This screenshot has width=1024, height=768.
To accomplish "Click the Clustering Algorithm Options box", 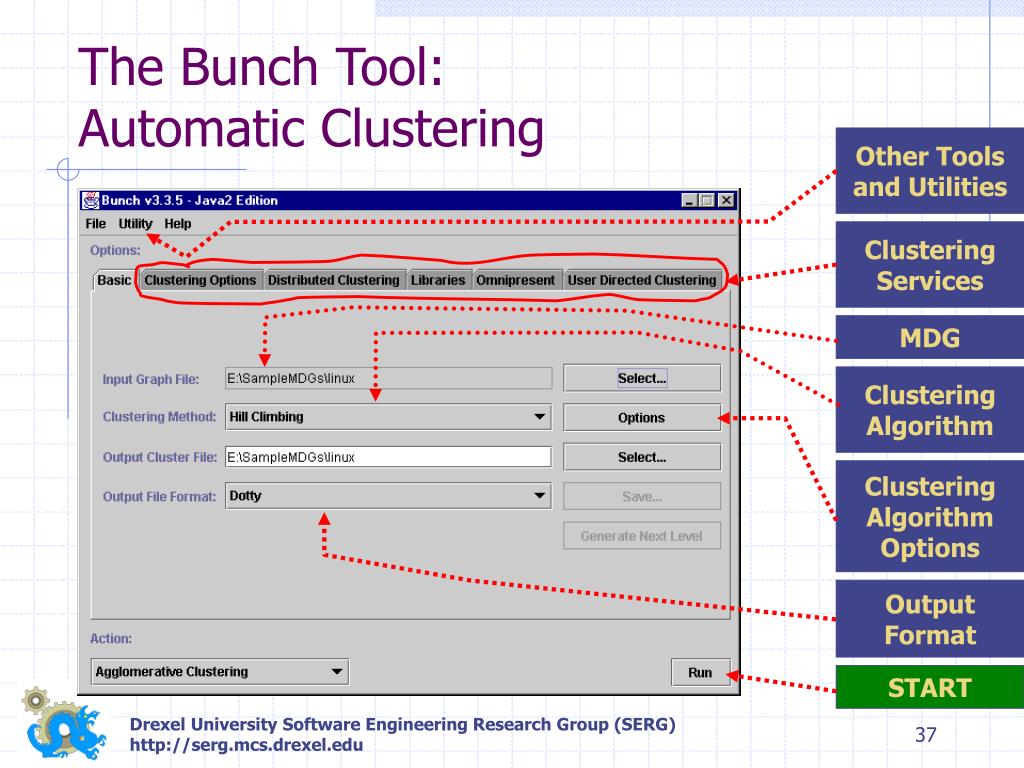I will [x=930, y=517].
